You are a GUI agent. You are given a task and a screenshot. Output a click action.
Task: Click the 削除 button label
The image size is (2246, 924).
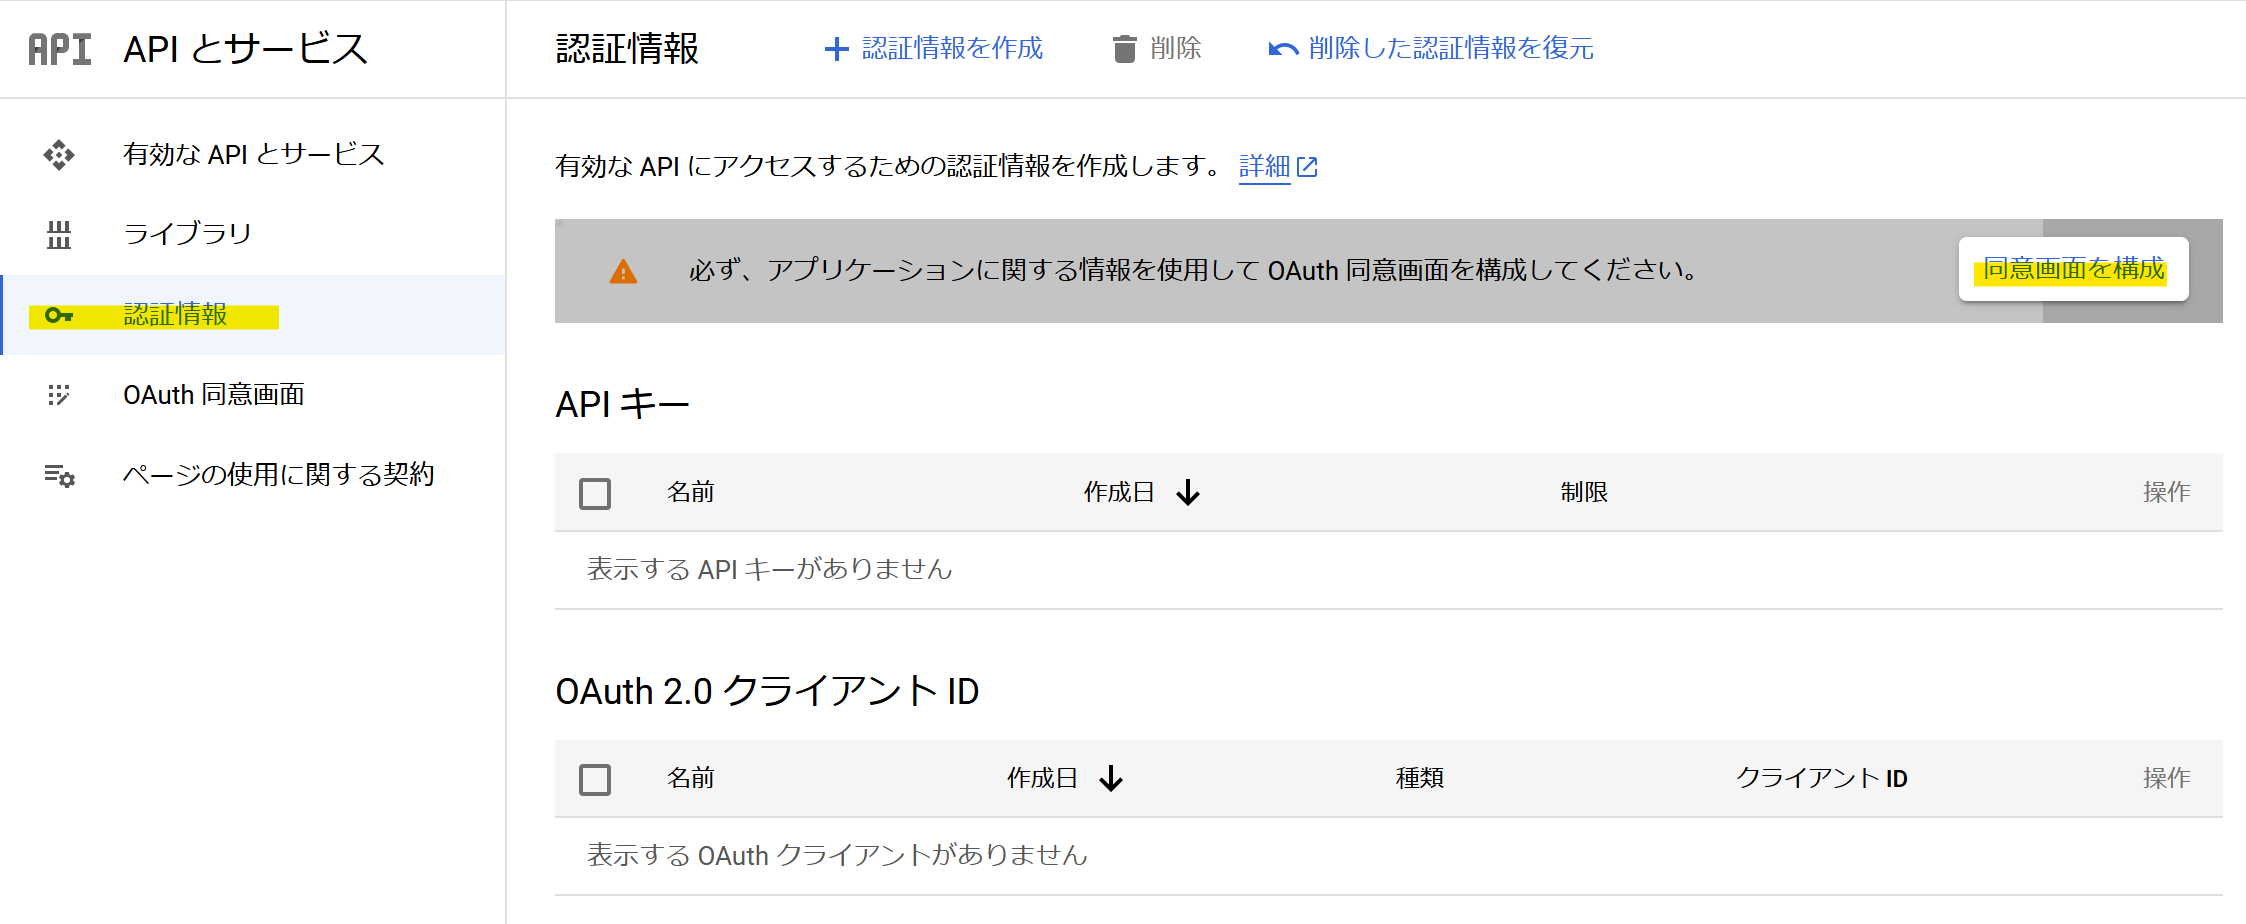tap(1175, 49)
